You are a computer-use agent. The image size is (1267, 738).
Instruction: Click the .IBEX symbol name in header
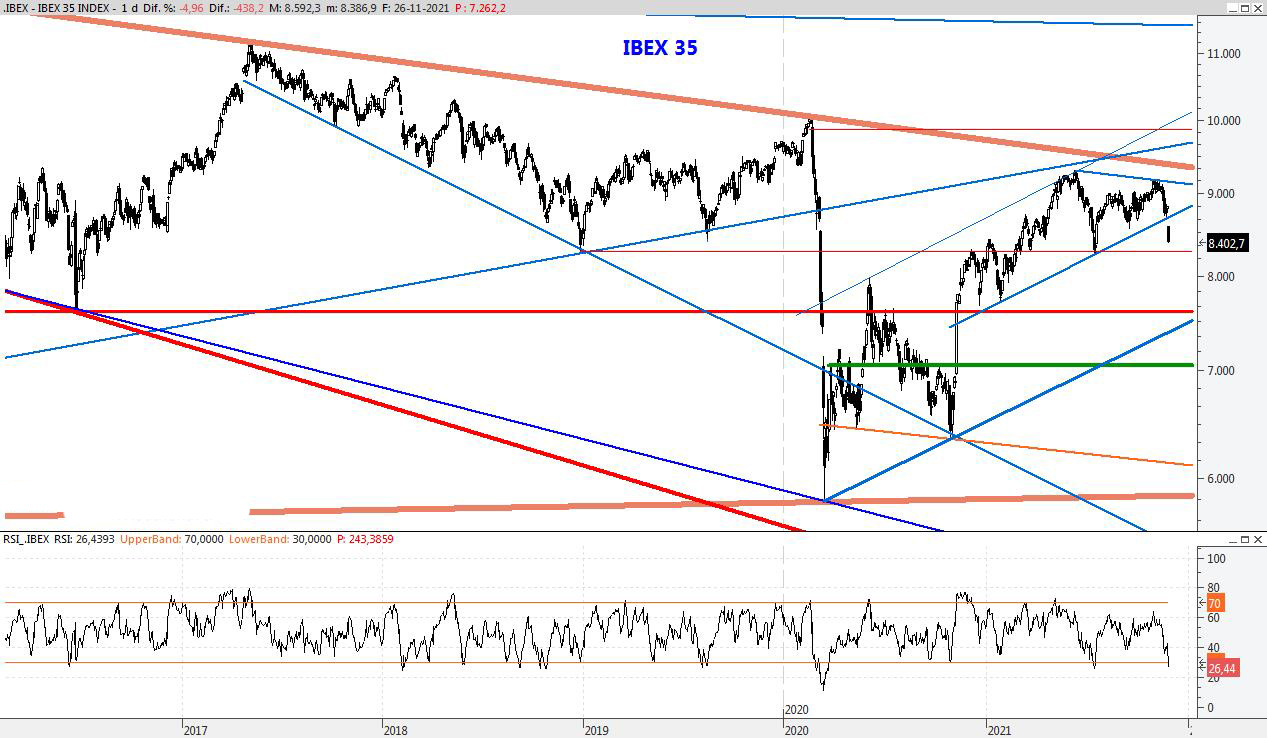pos(16,8)
